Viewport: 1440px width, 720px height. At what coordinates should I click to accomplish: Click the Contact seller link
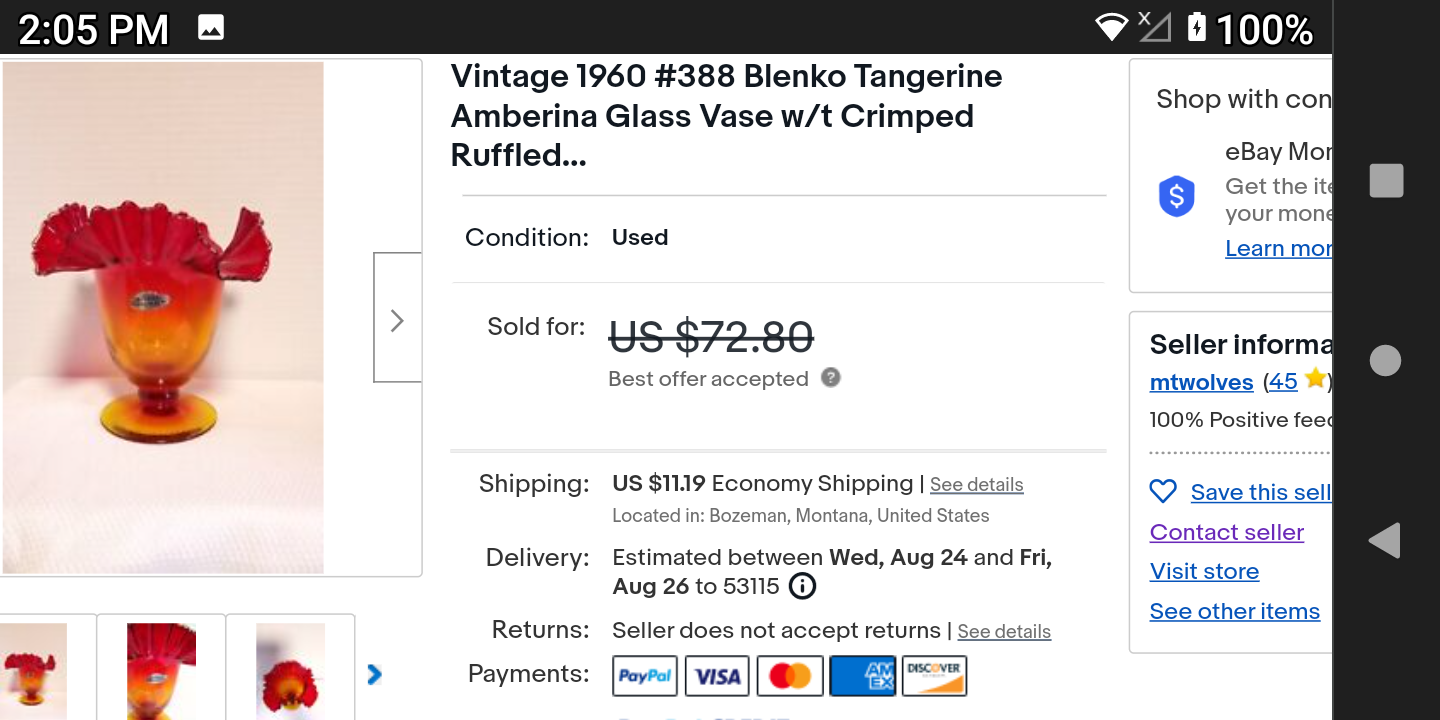point(1227,532)
